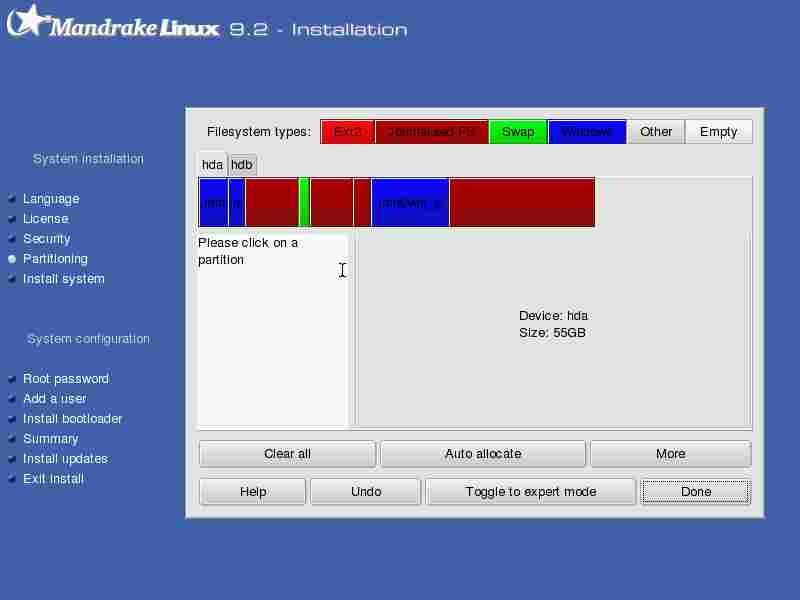Switch to the hda drive tab
The image size is (800, 600).
[x=212, y=165]
